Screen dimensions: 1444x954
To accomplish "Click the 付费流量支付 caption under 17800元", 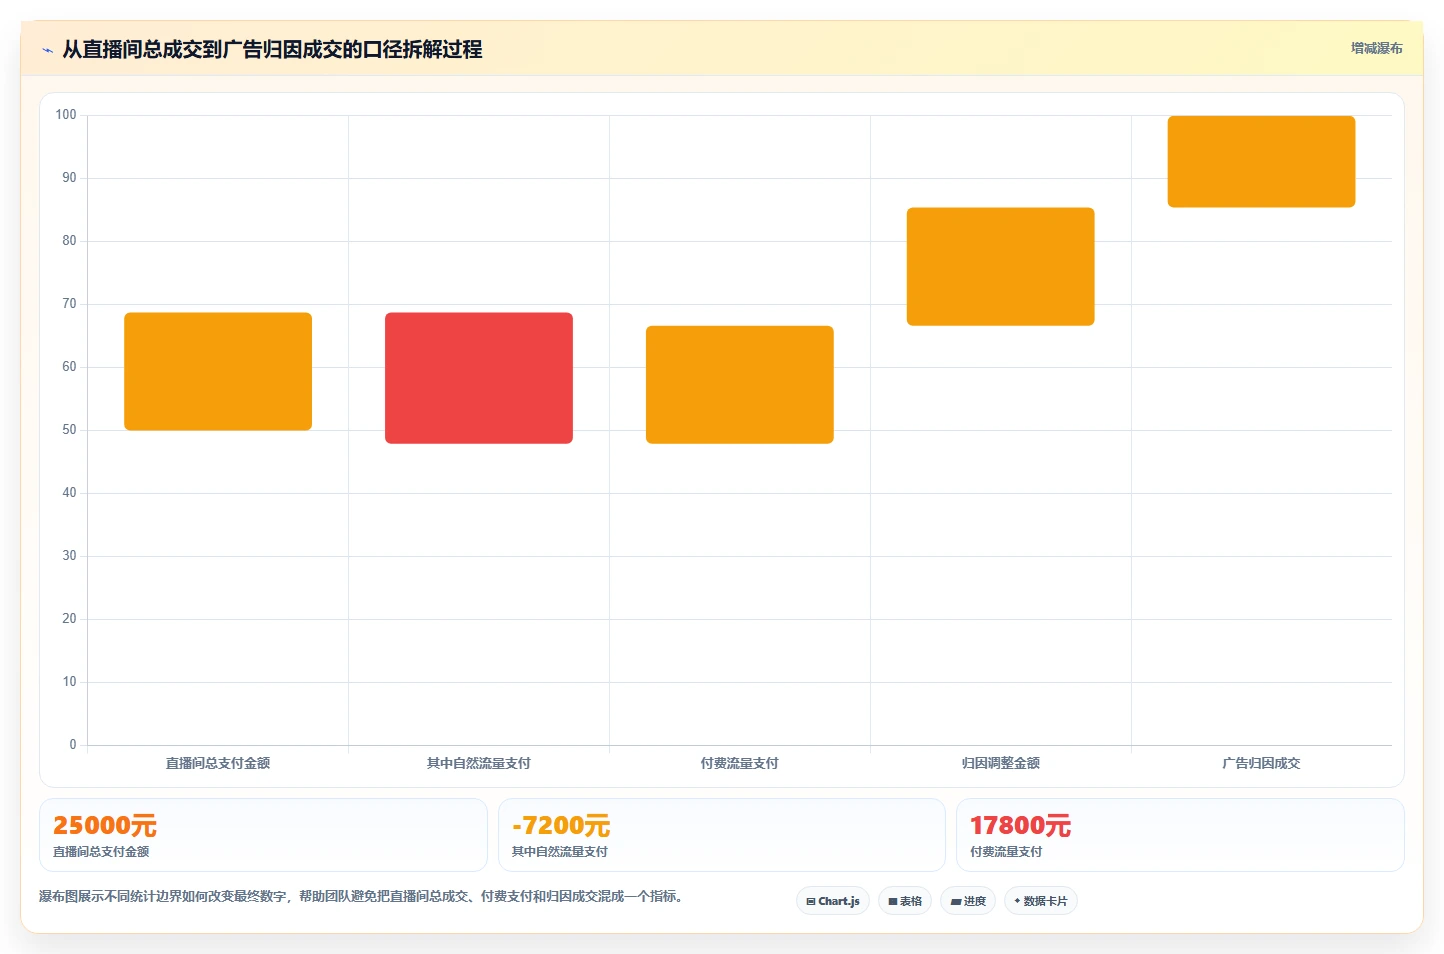I will click(x=1006, y=852).
